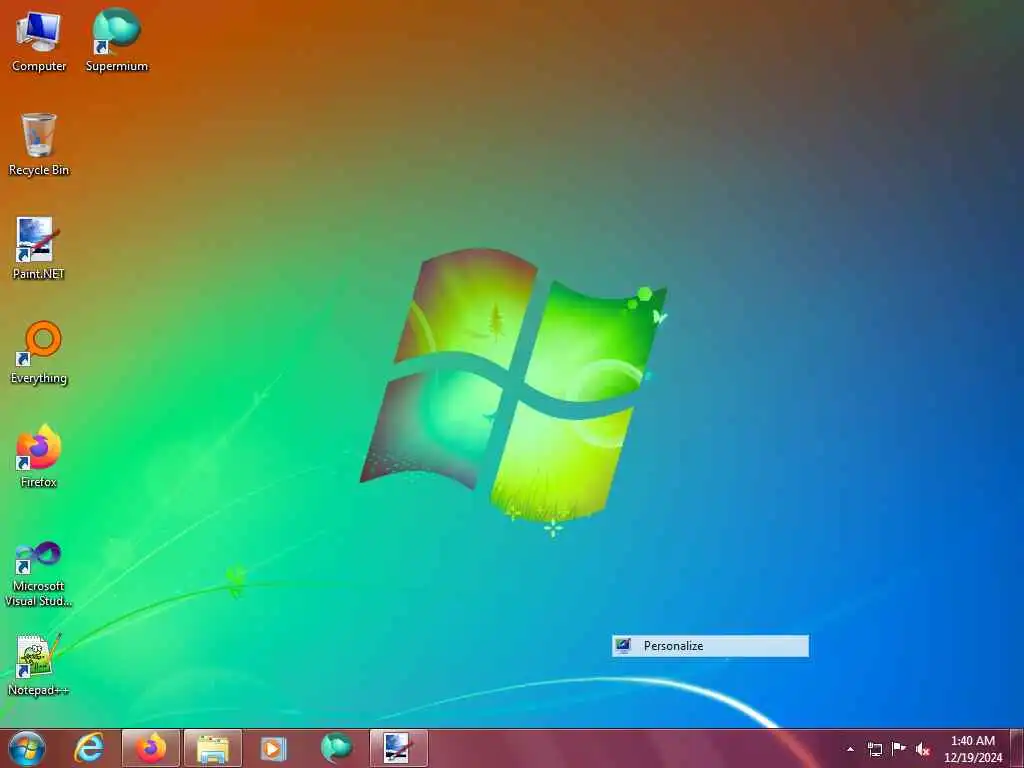Show hidden tray icons arrow
This screenshot has height=768, width=1024.
850,750
